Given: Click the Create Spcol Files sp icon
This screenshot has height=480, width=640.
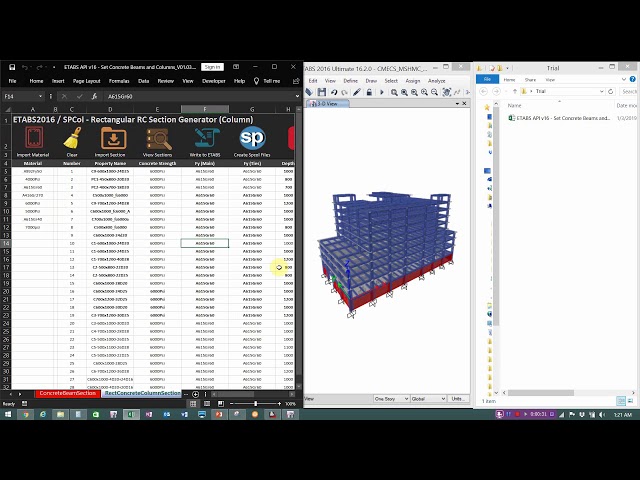Looking at the screenshot, I should 252,138.
